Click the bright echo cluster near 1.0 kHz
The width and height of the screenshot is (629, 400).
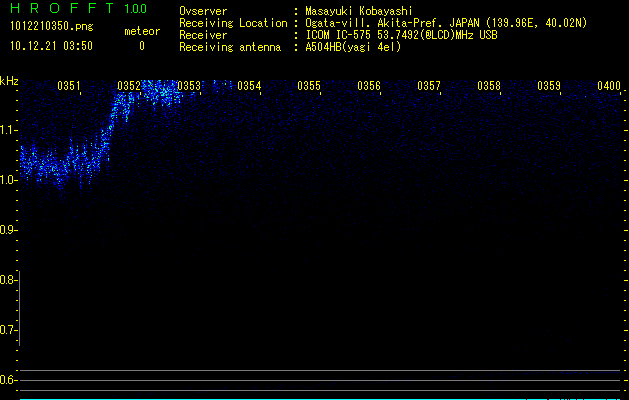pyautogui.click(x=60, y=164)
